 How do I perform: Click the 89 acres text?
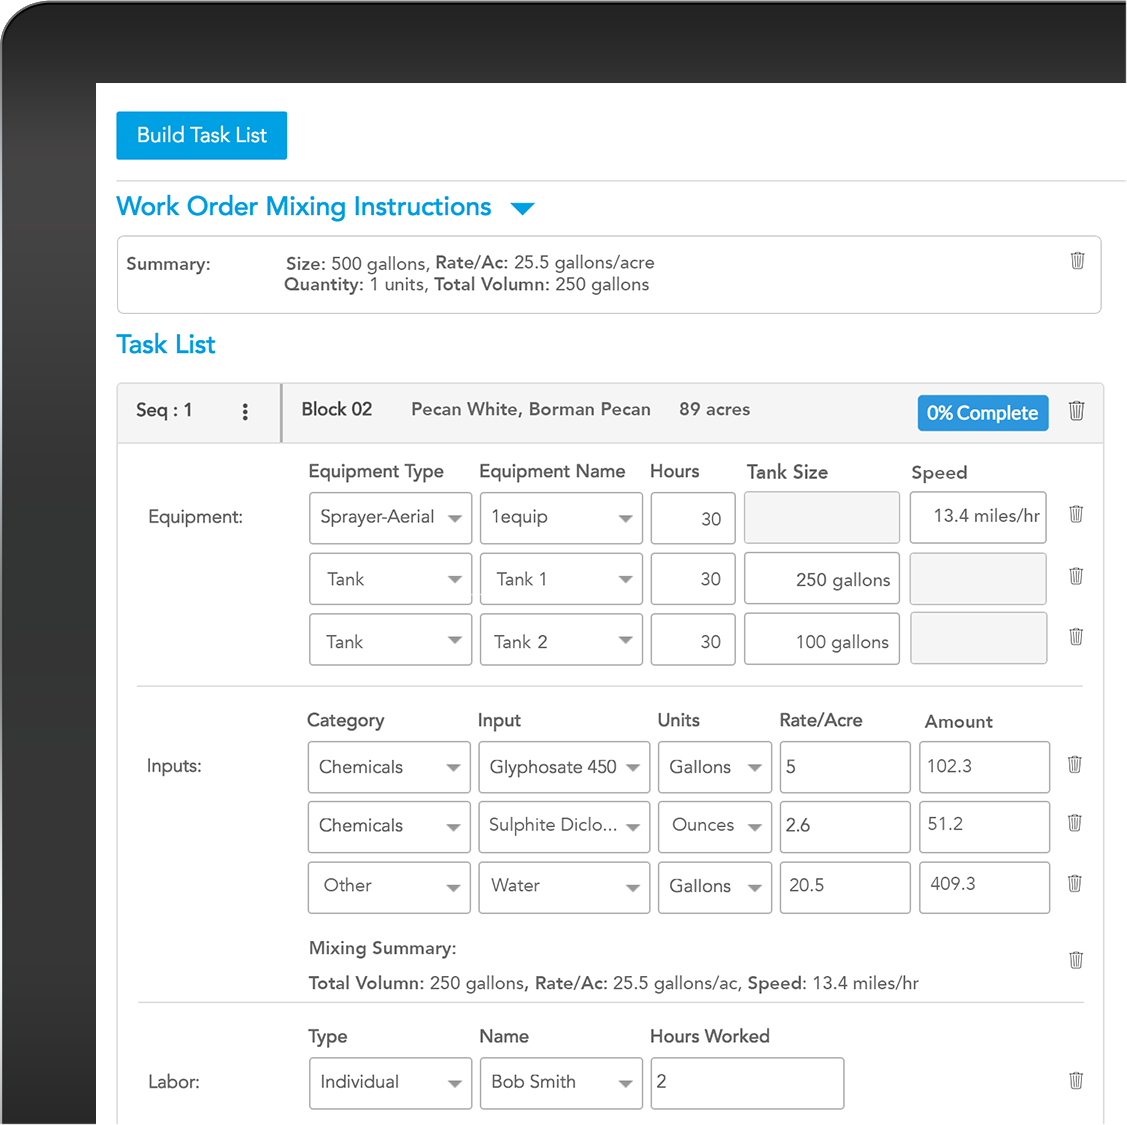pyautogui.click(x=714, y=410)
